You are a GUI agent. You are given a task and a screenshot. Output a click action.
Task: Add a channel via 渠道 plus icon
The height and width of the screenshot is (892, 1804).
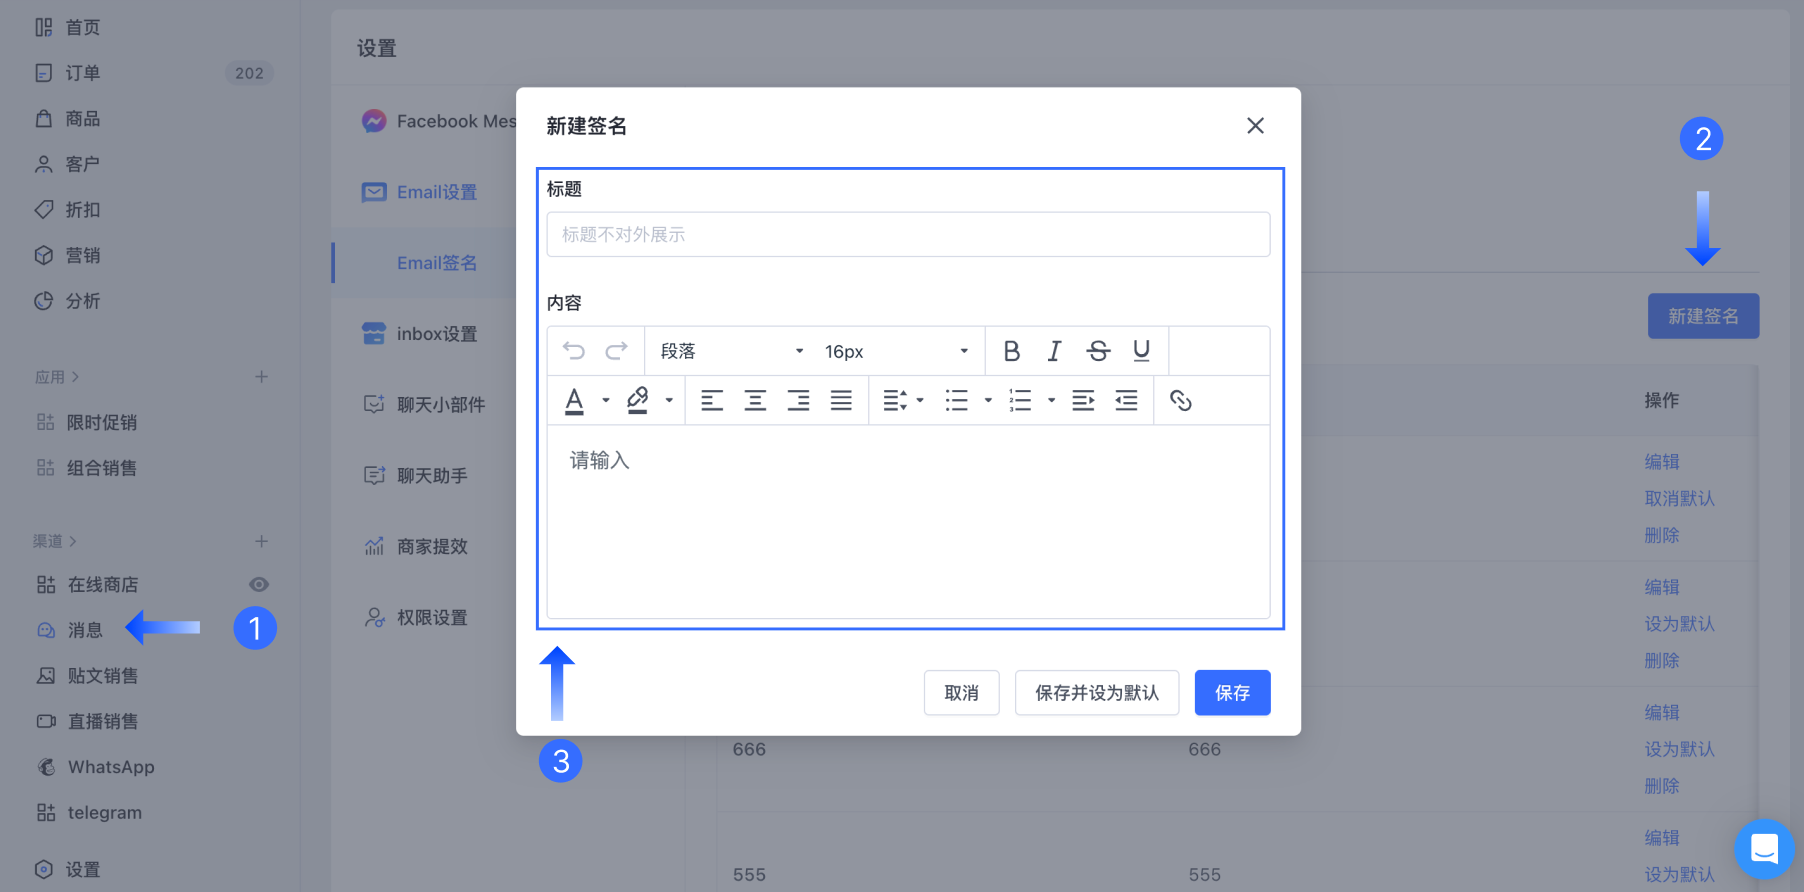coord(261,541)
